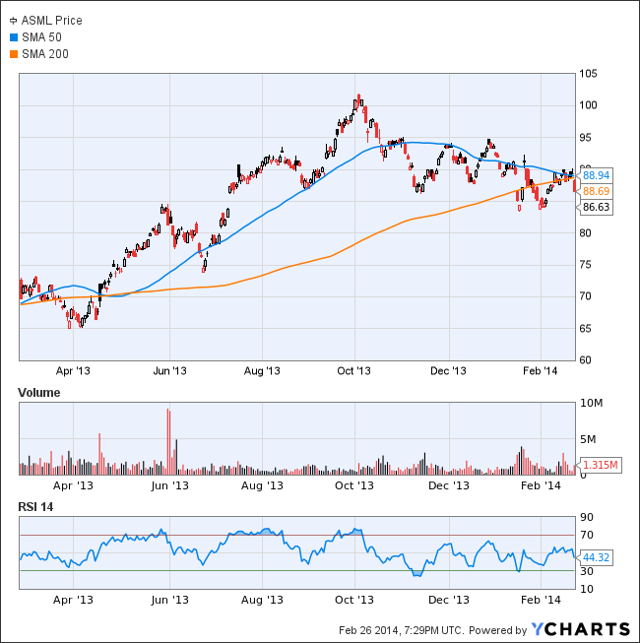
Task: Click the 44.32 RSI value tag
Action: (x=596, y=558)
